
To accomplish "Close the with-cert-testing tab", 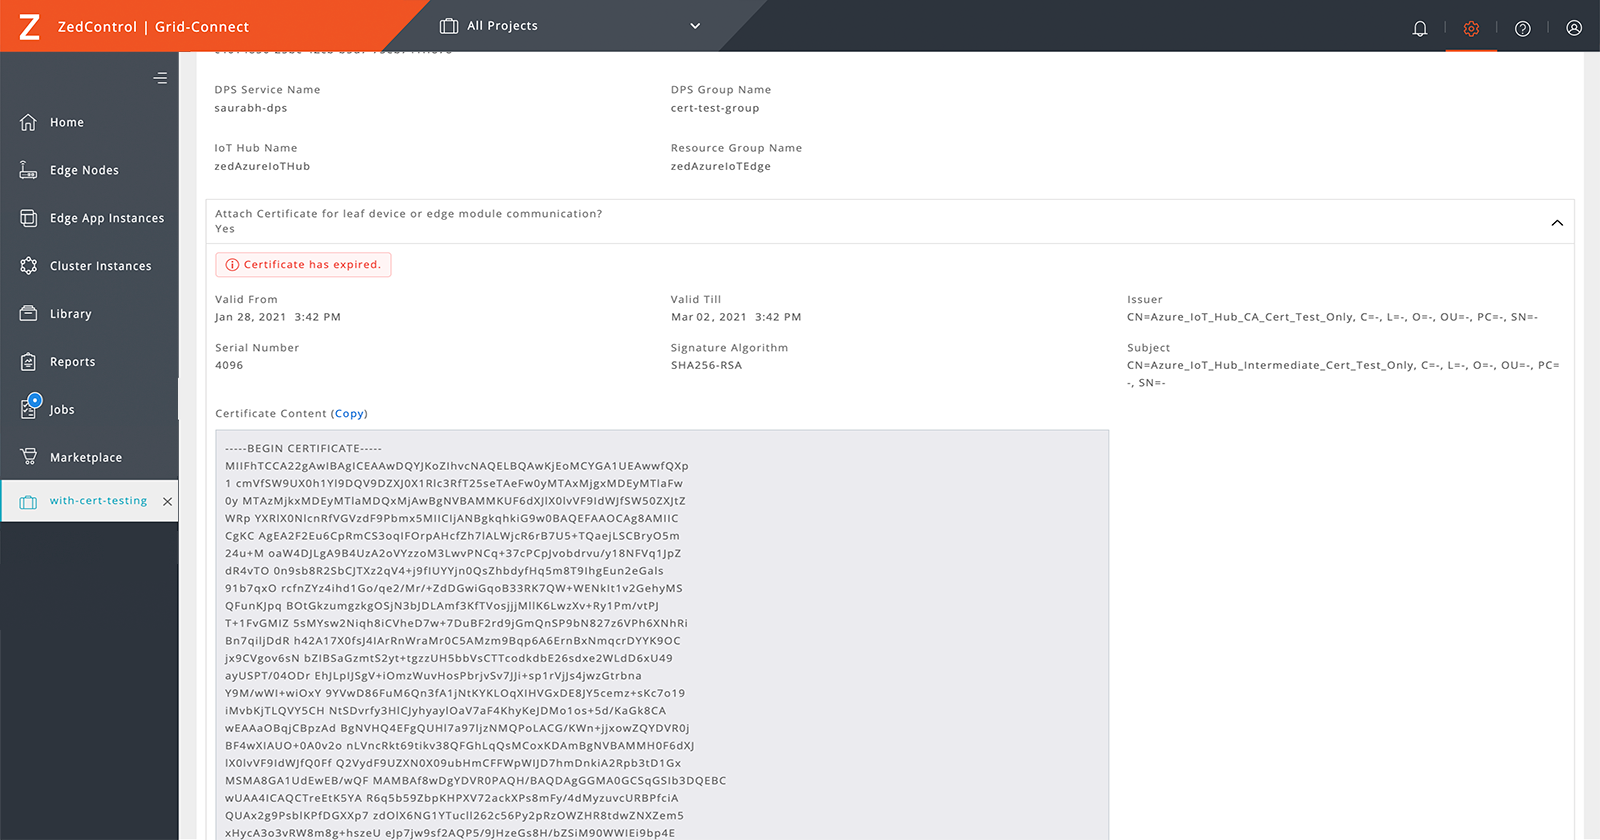I will [x=167, y=502].
